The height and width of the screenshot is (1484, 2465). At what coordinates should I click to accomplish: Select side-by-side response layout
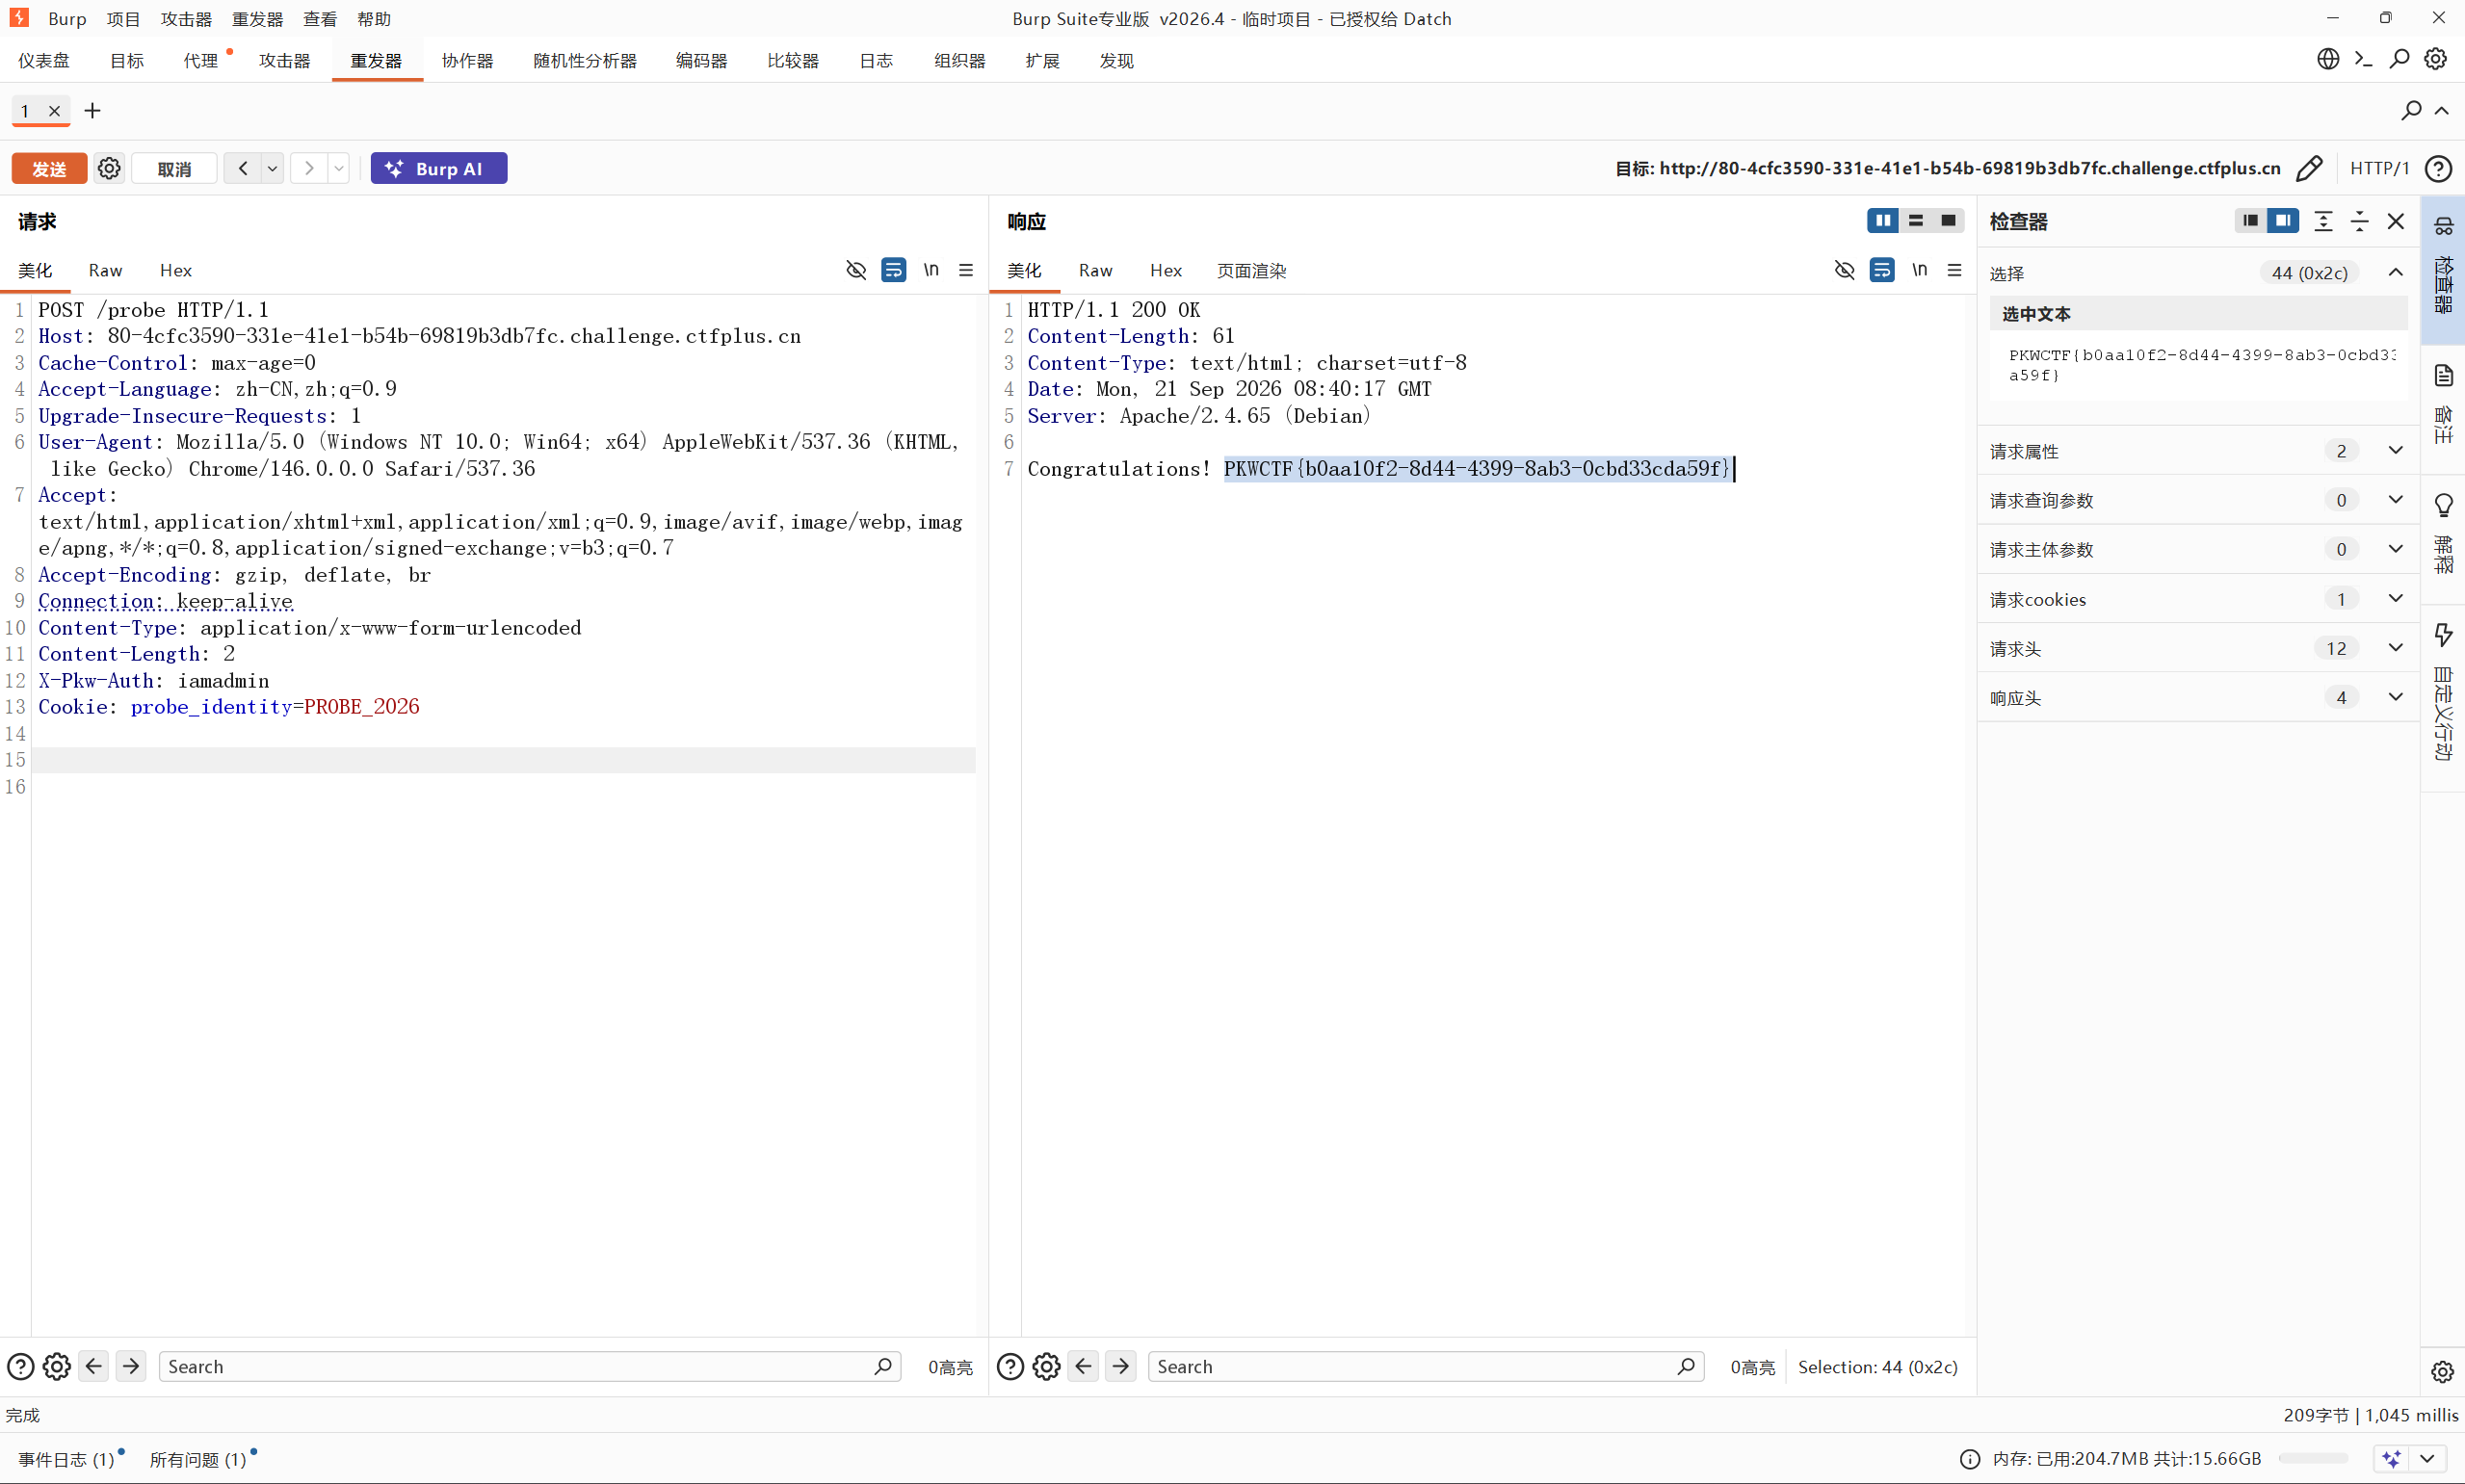tap(1883, 221)
